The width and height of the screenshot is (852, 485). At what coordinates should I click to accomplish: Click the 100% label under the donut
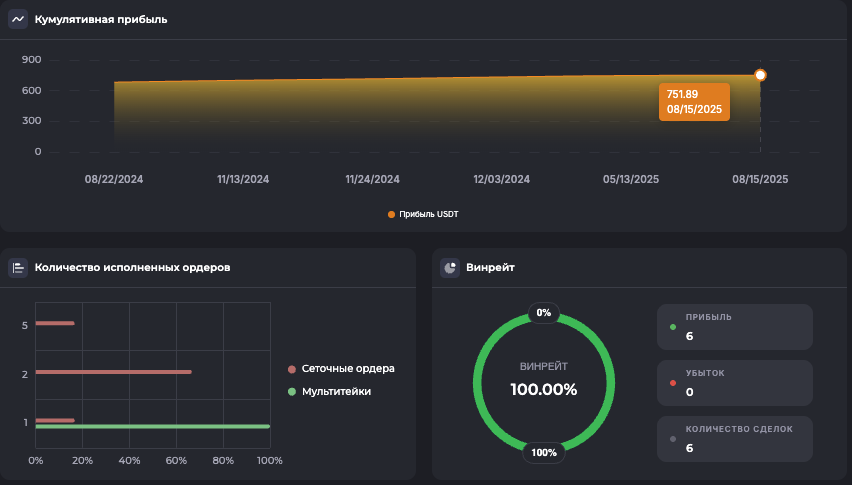click(544, 452)
